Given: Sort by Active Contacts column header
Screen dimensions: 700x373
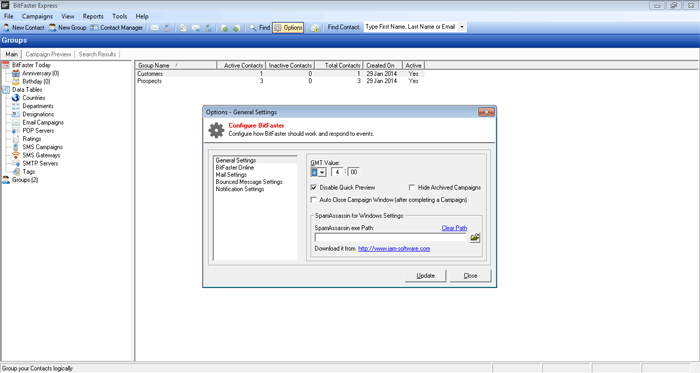Looking at the screenshot, I should [x=242, y=65].
